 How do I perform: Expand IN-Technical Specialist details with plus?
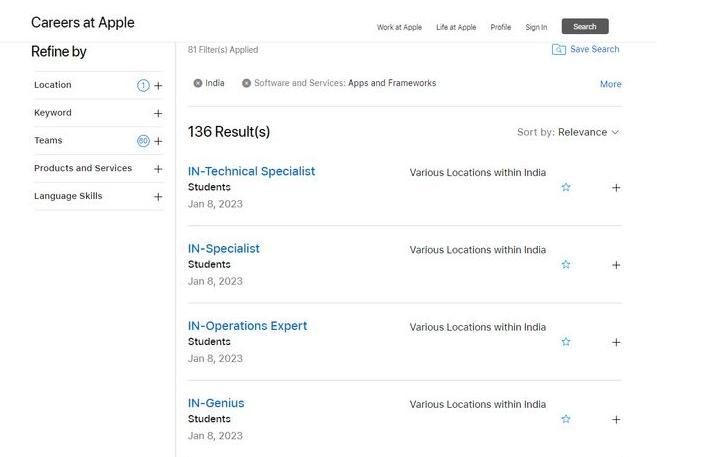(616, 187)
